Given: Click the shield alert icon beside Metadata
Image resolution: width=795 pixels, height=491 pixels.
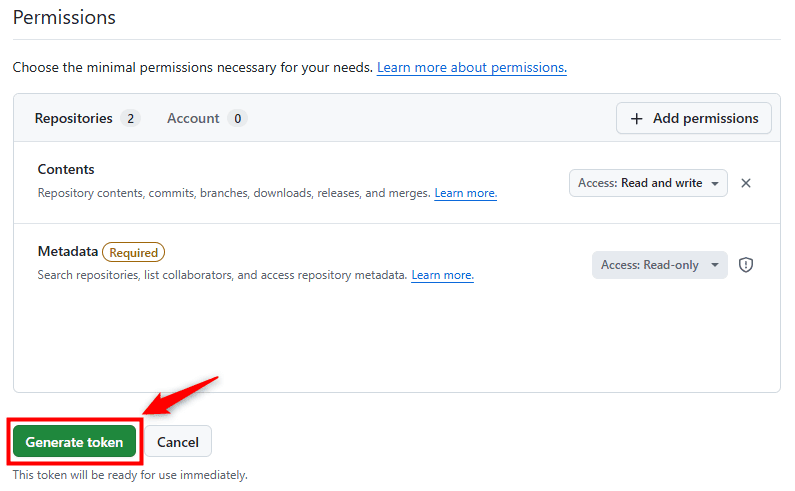Looking at the screenshot, I should 745,265.
